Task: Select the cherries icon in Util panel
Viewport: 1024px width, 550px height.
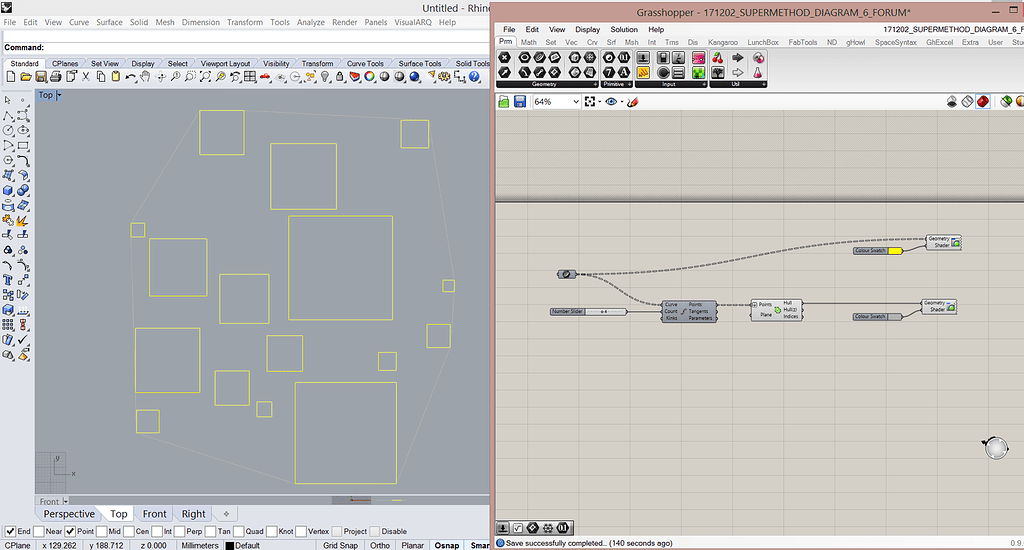Action: (x=718, y=58)
